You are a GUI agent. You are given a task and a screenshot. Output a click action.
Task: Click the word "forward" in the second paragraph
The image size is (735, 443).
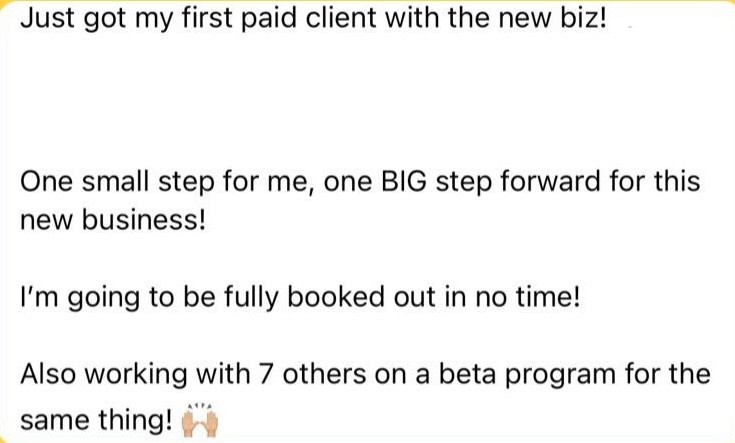click(x=550, y=181)
